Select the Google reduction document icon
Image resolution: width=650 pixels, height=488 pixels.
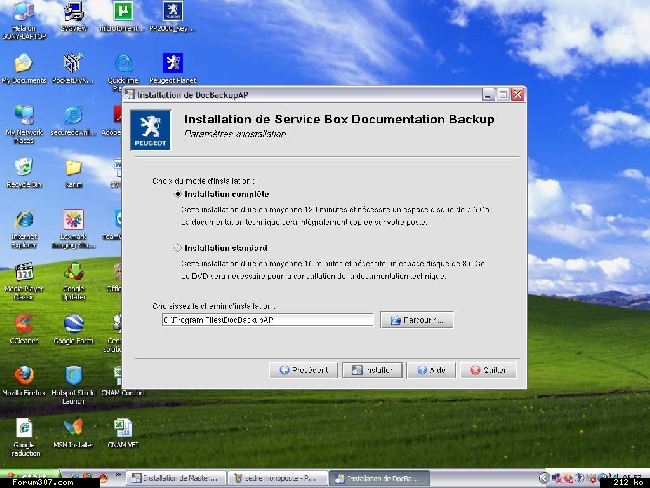24,437
